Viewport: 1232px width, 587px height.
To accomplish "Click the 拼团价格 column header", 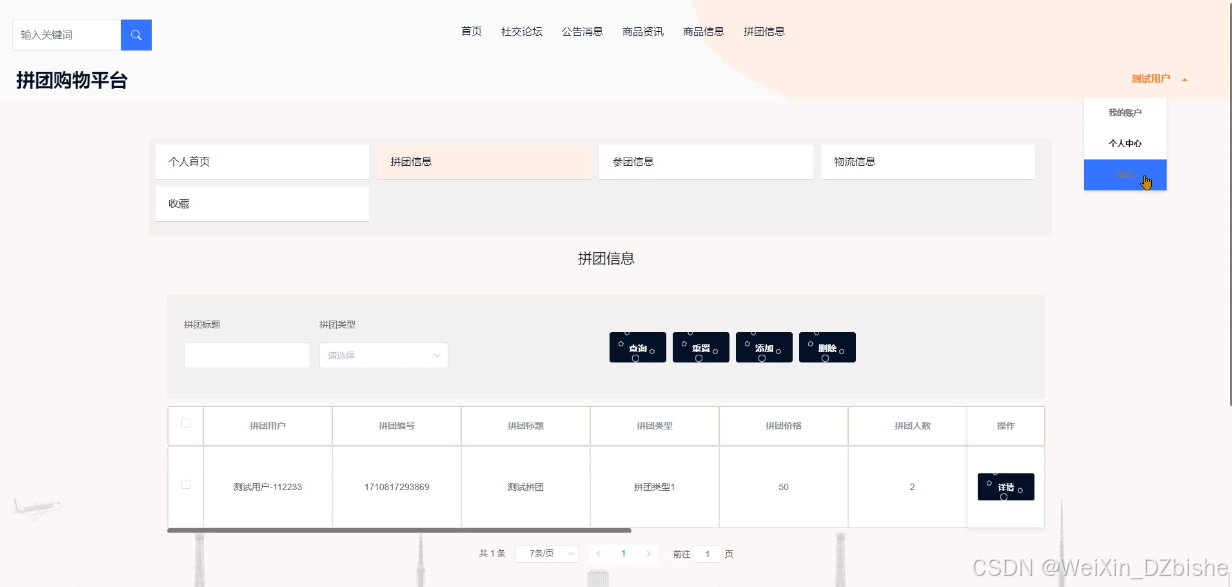I will (x=784, y=426).
